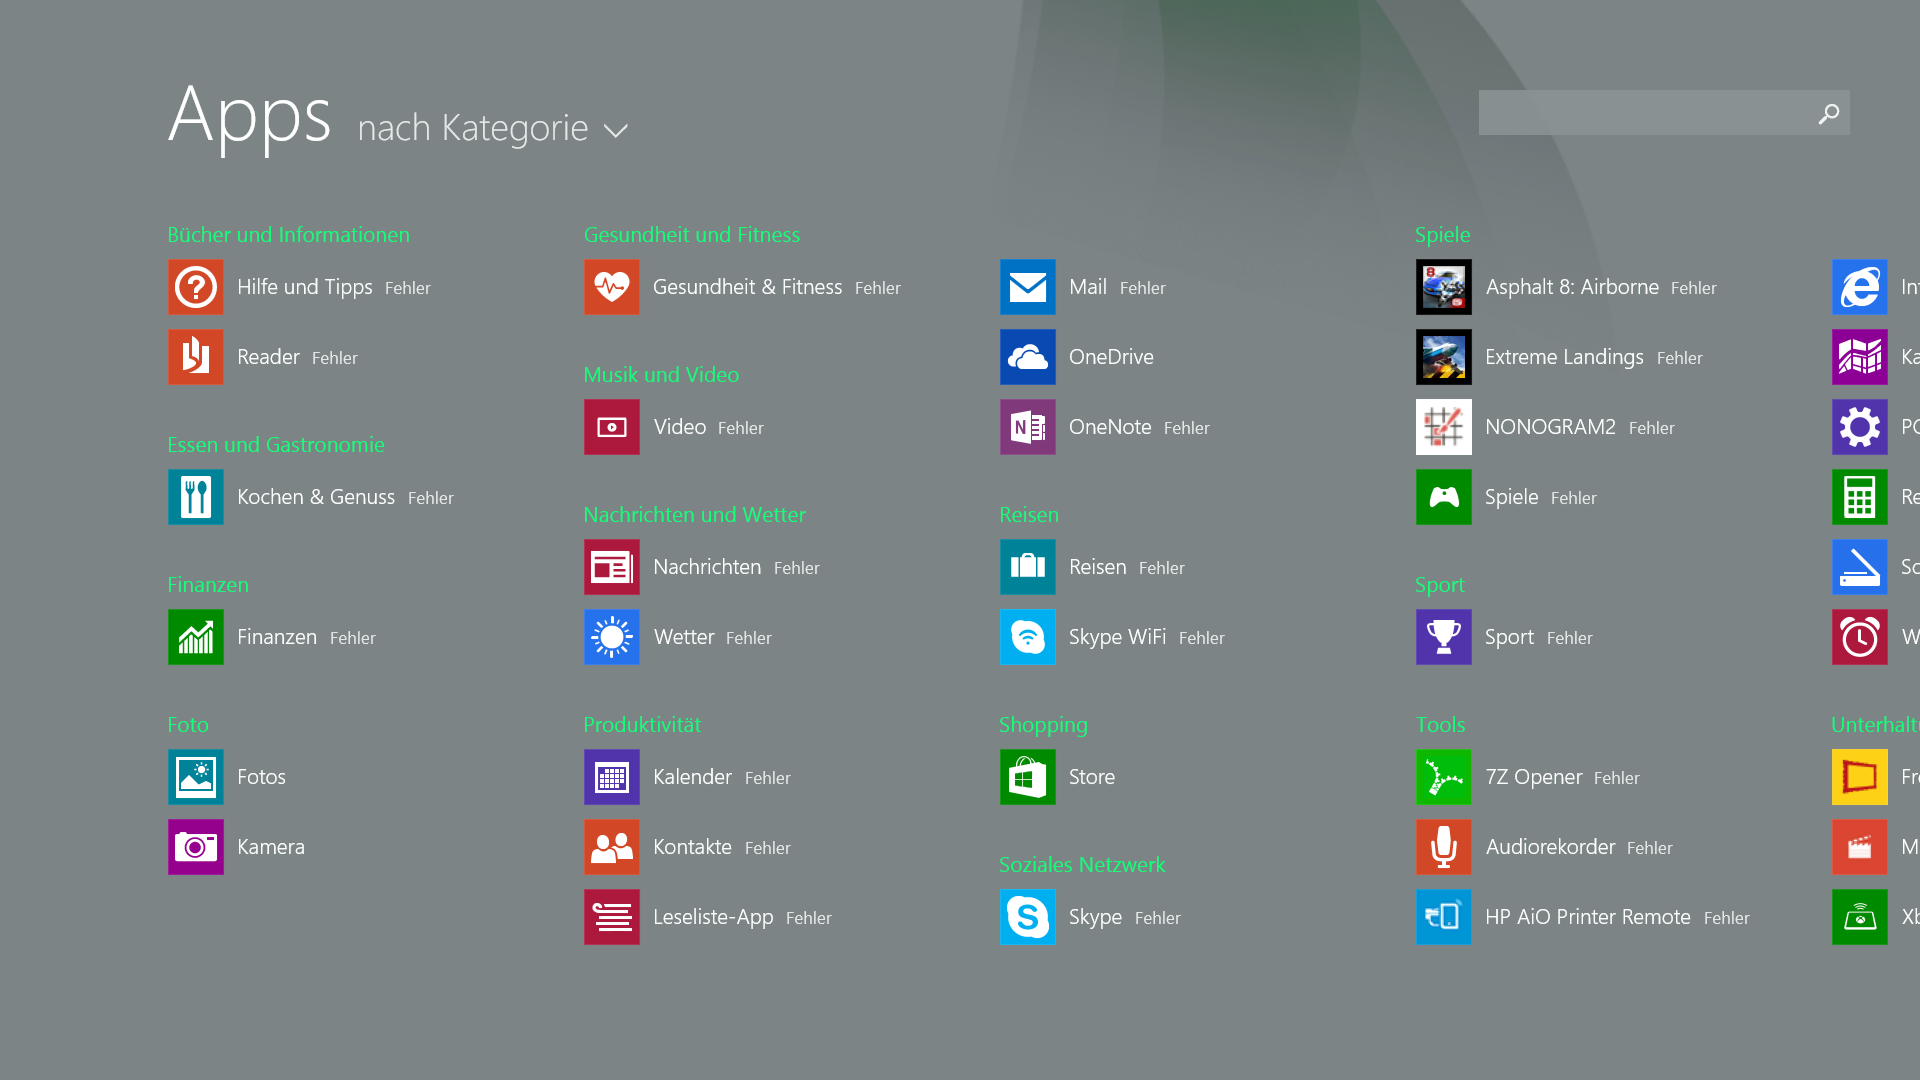Select the Nachrichten und Wetter heading
1920x1080 pixels.
[694, 515]
